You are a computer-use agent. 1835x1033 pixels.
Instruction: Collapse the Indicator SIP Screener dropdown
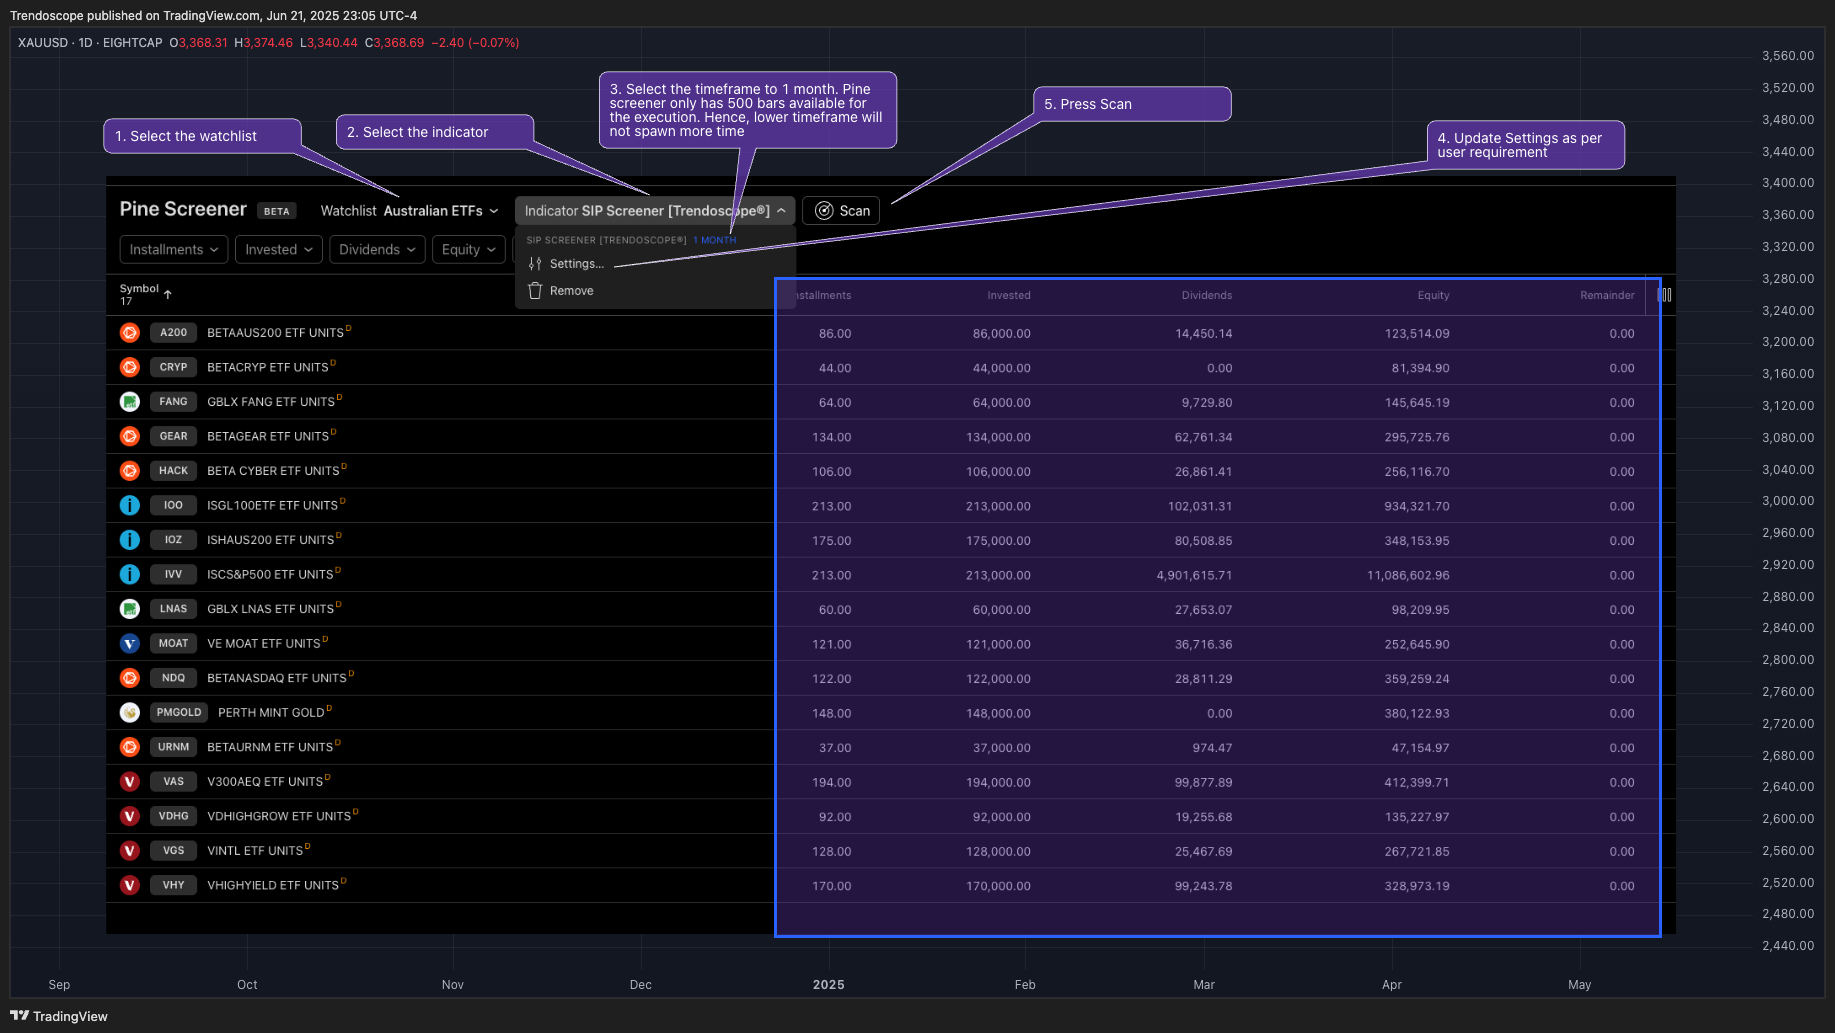pyautogui.click(x=655, y=211)
